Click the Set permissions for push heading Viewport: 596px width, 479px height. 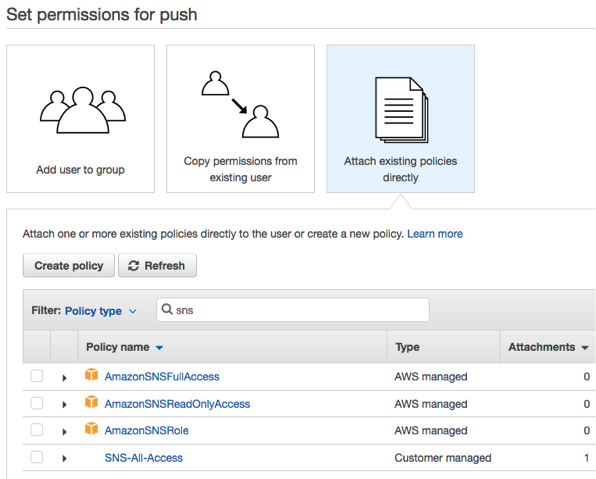(x=102, y=14)
